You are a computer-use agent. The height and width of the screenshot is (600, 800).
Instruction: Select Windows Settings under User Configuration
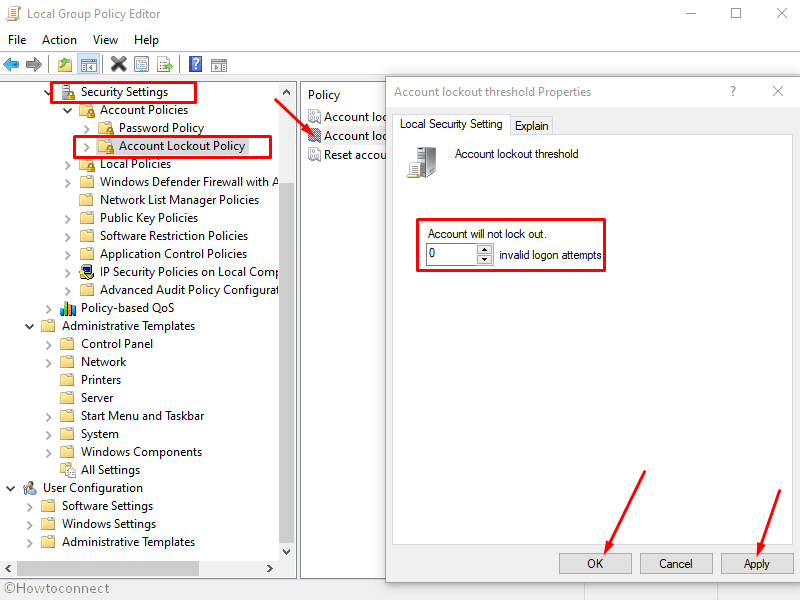[x=109, y=524]
